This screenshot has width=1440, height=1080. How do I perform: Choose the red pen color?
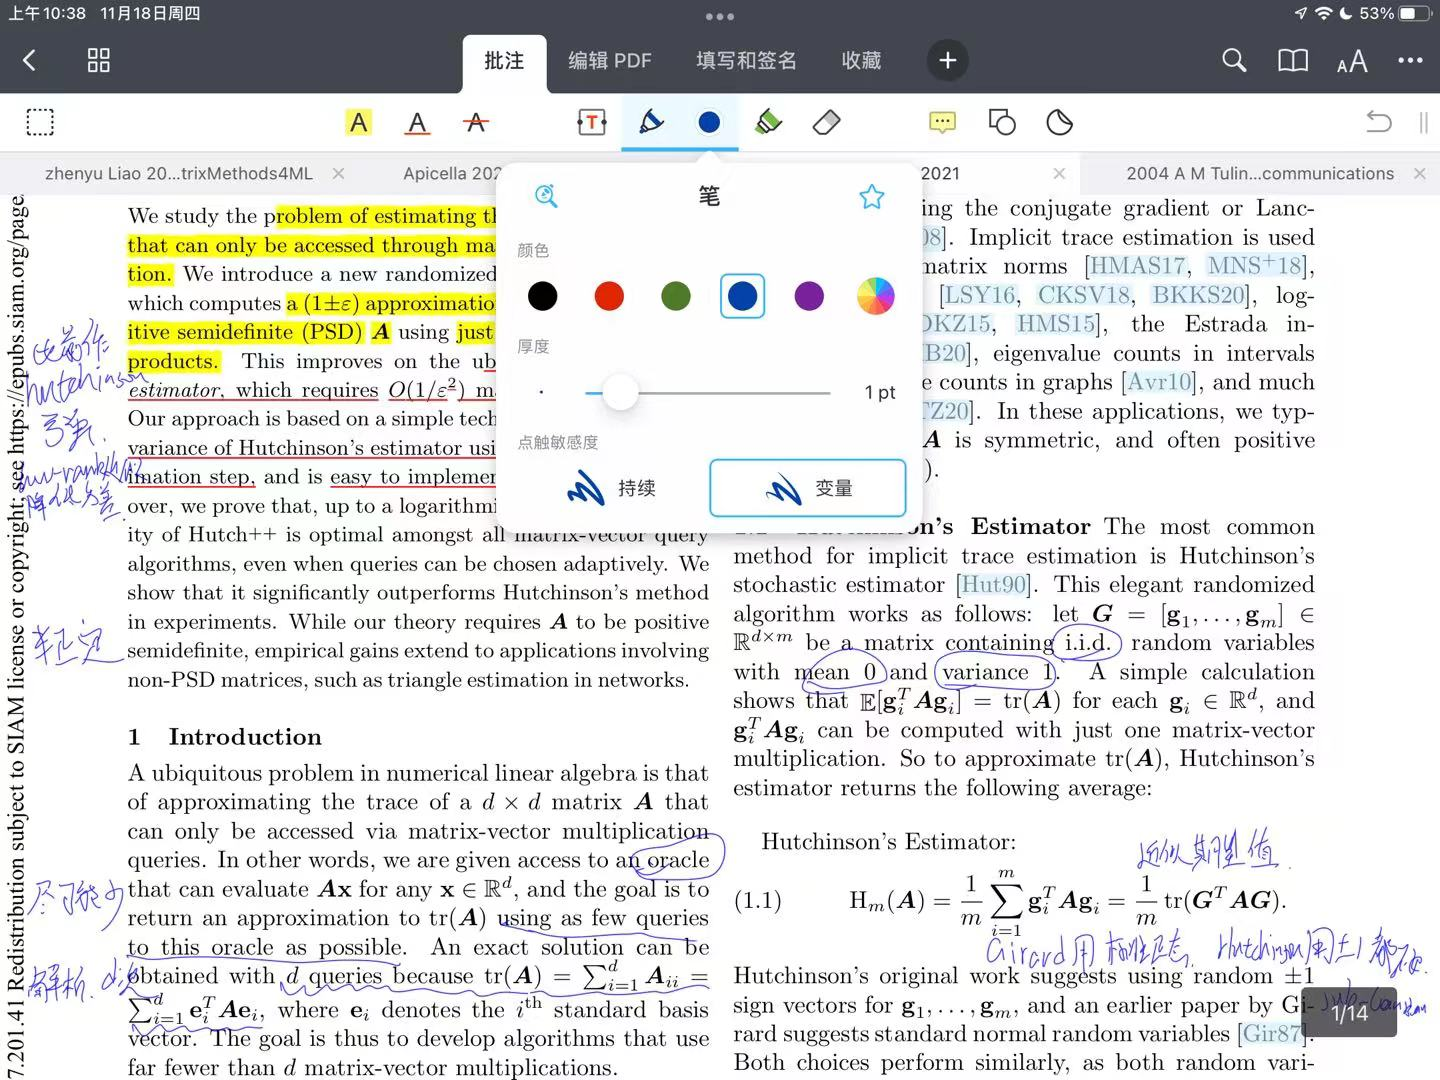click(x=609, y=296)
